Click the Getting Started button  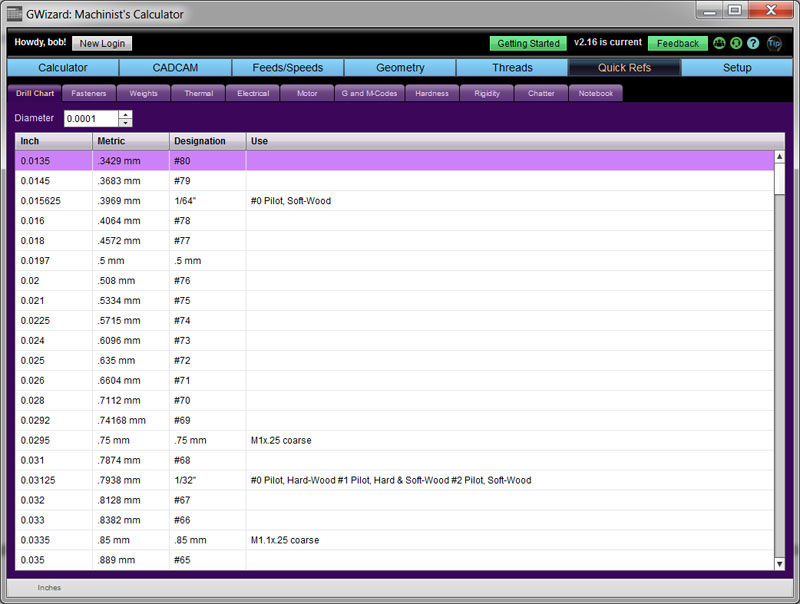click(x=528, y=43)
